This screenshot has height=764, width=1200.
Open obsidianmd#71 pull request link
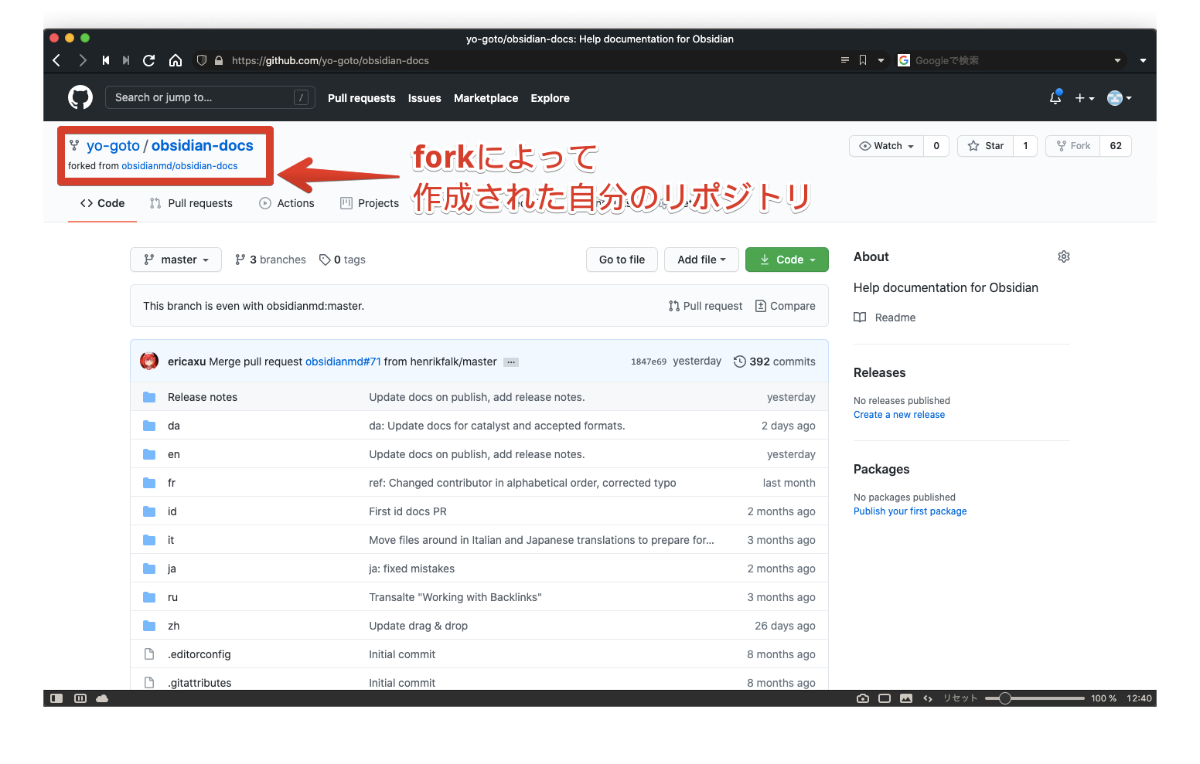click(x=343, y=362)
